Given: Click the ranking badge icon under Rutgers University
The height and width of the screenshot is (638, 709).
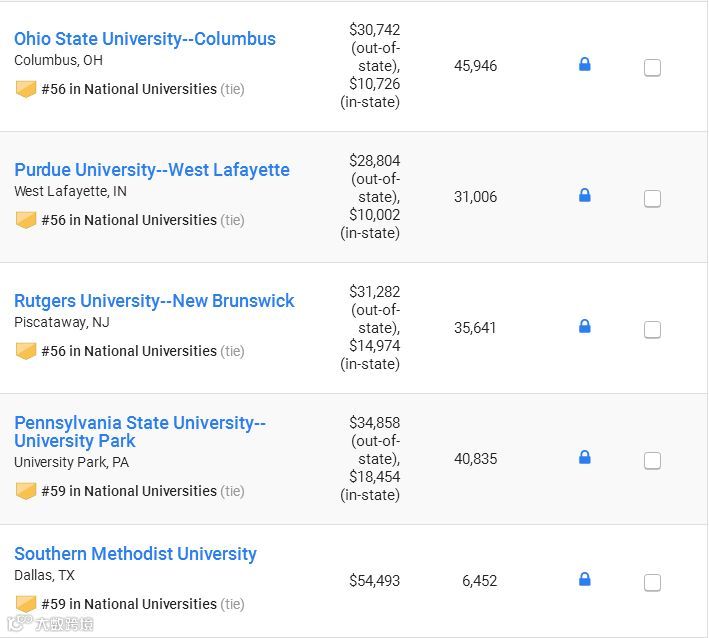Looking at the screenshot, I should pos(26,351).
